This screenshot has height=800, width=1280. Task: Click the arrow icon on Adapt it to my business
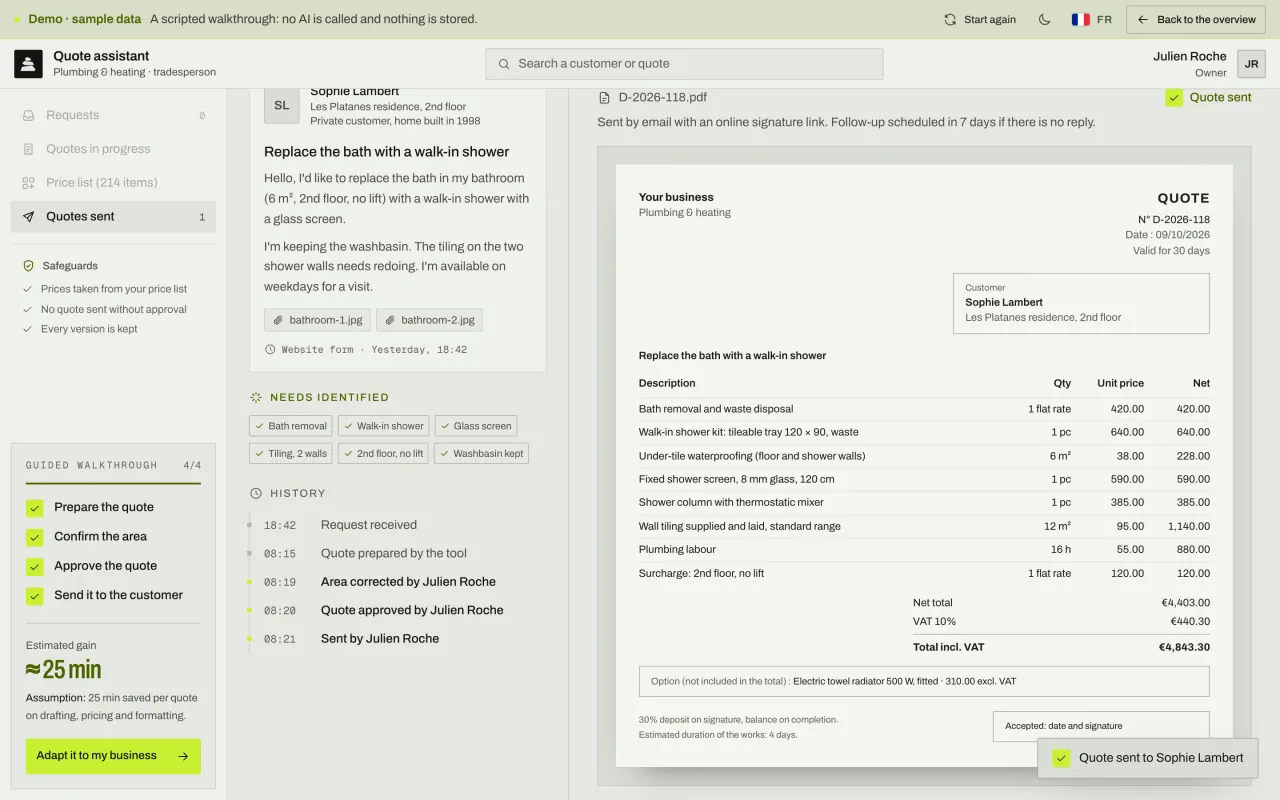point(183,756)
